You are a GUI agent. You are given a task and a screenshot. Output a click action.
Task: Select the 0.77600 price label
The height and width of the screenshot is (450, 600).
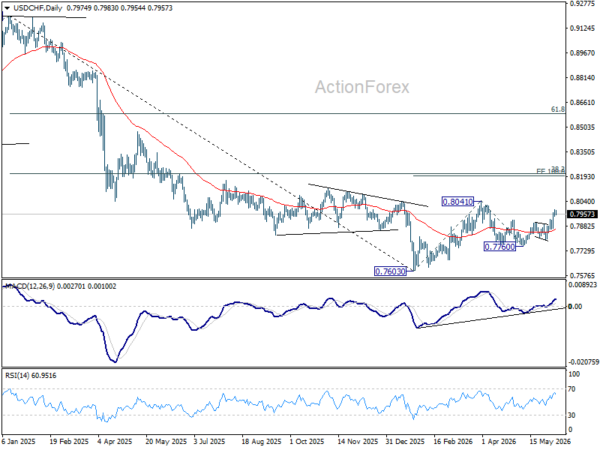(x=500, y=247)
